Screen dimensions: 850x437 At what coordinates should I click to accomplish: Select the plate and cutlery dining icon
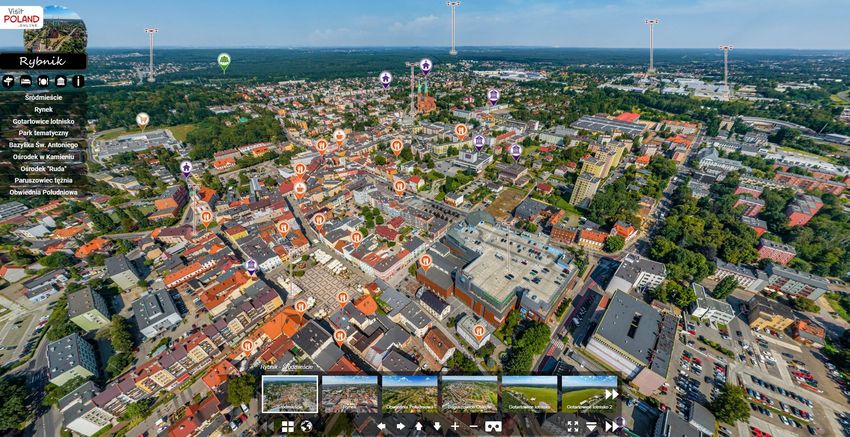[x=43, y=81]
